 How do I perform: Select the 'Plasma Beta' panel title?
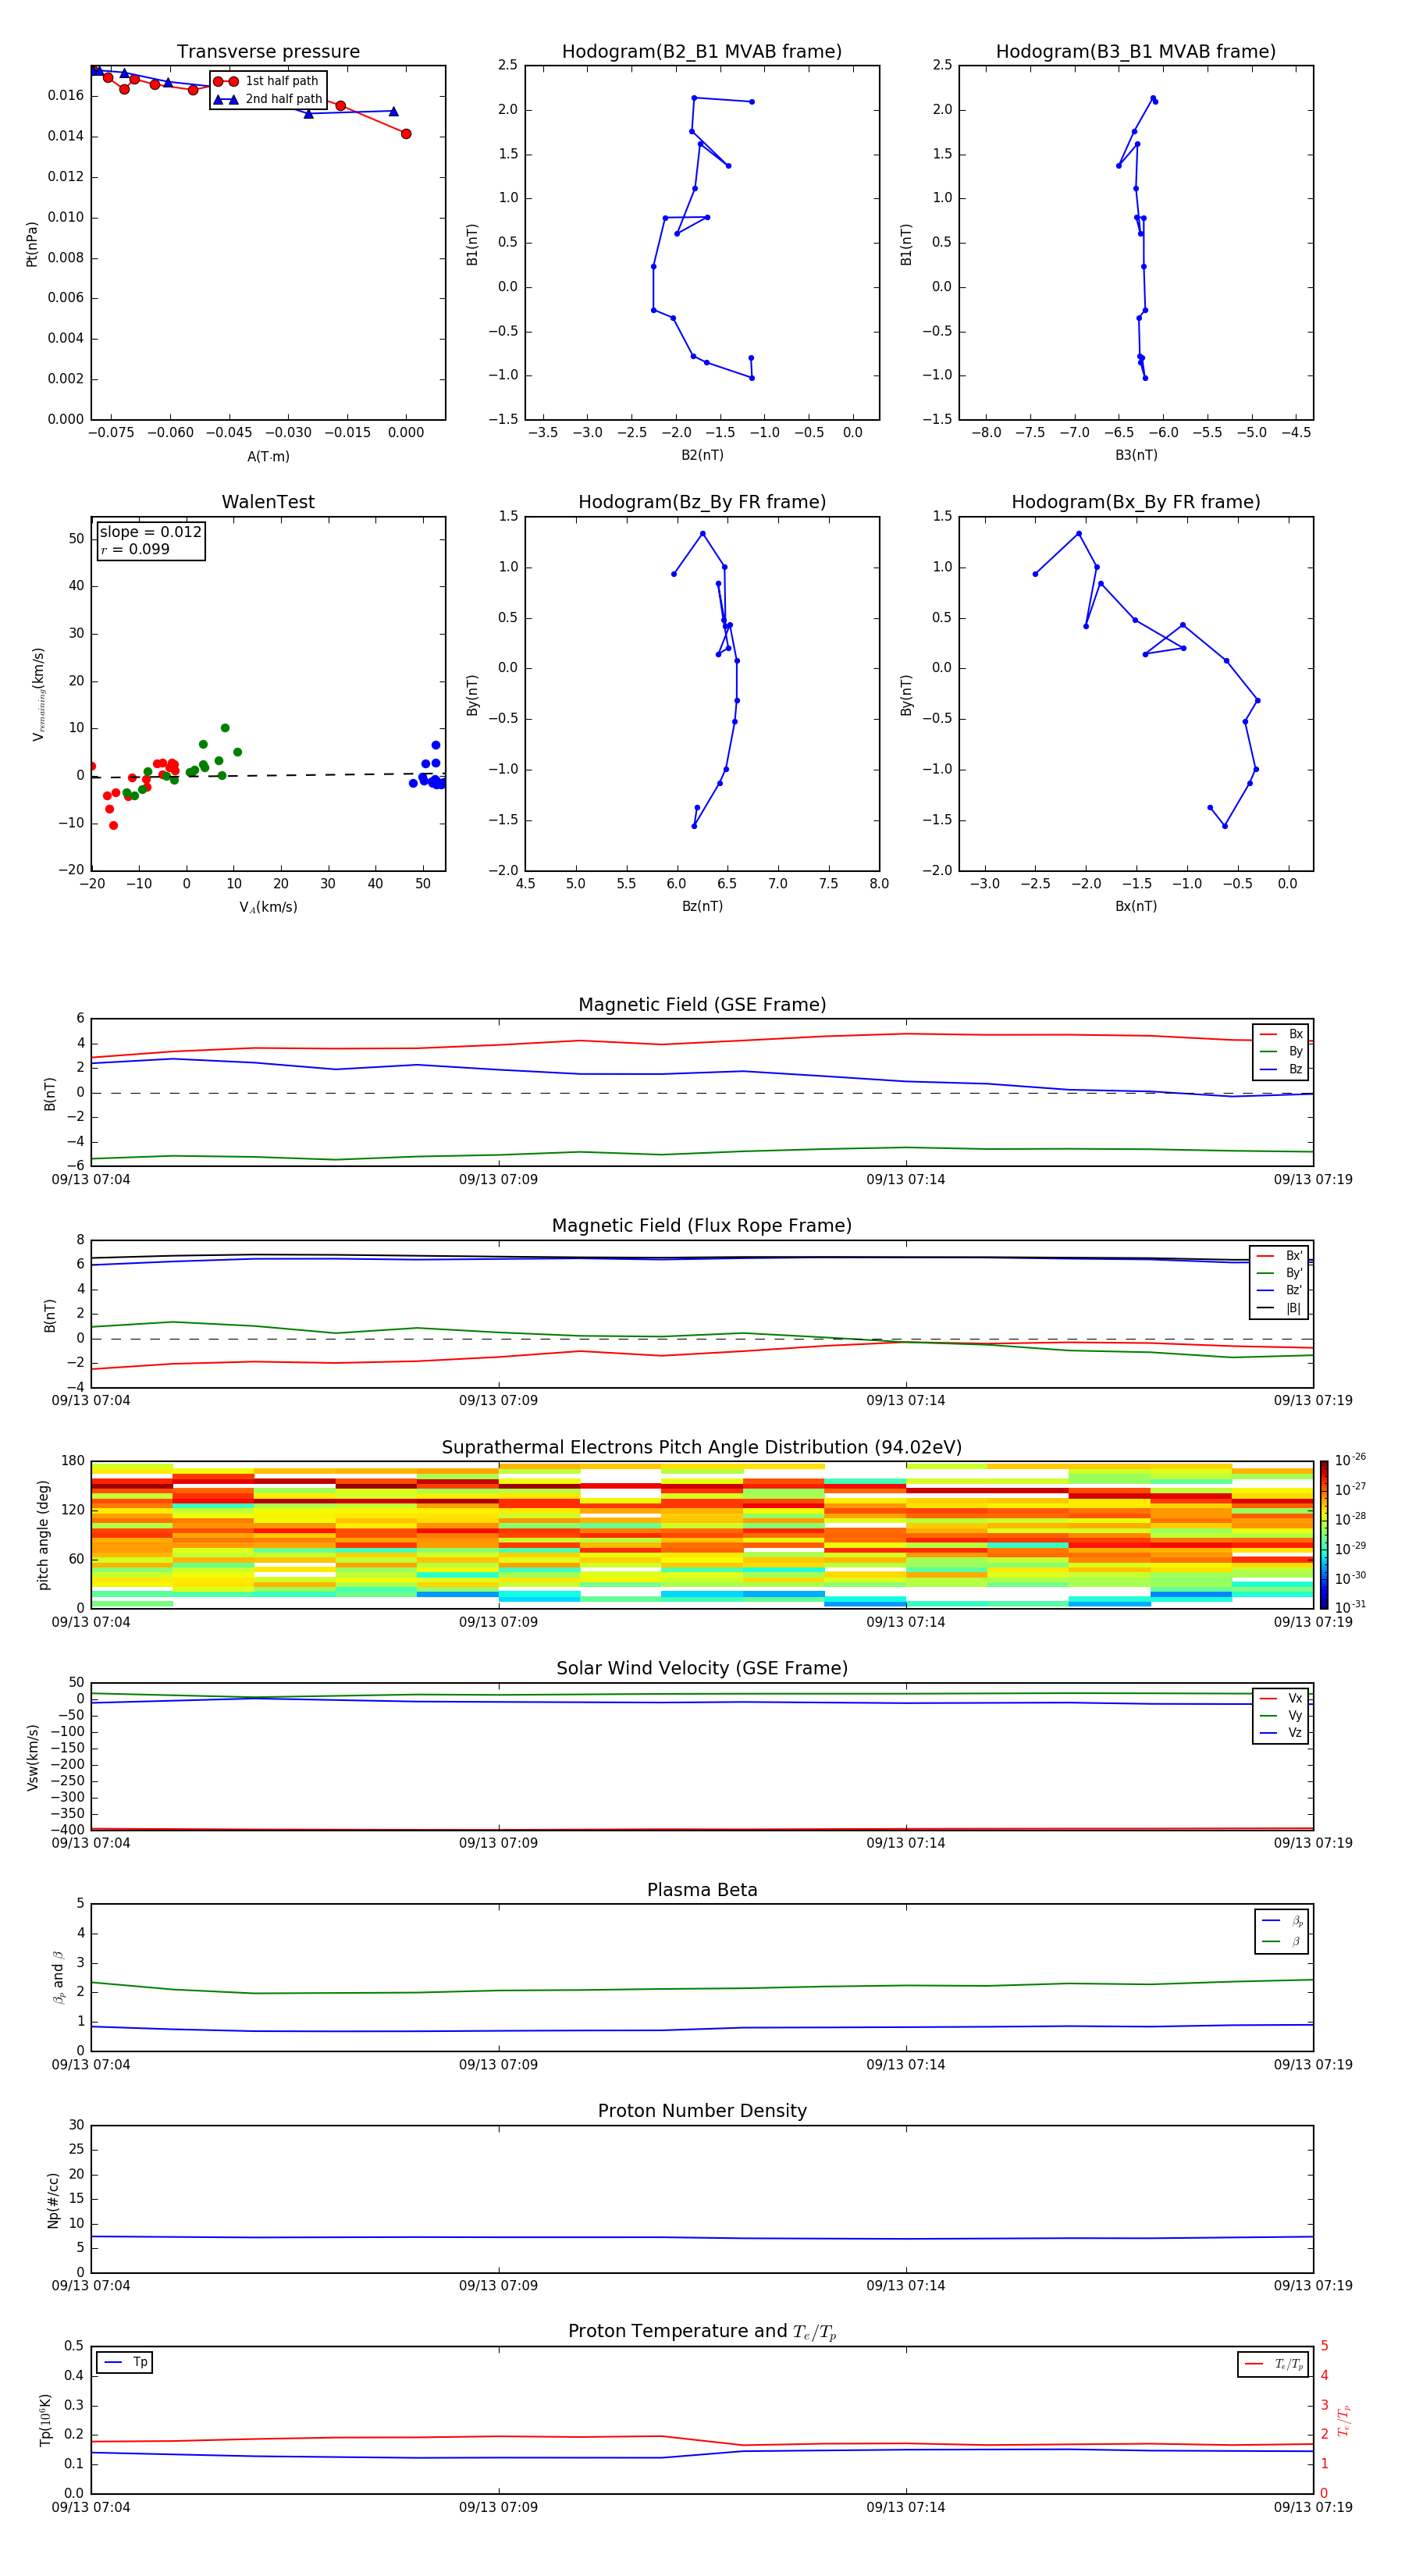(702, 1891)
